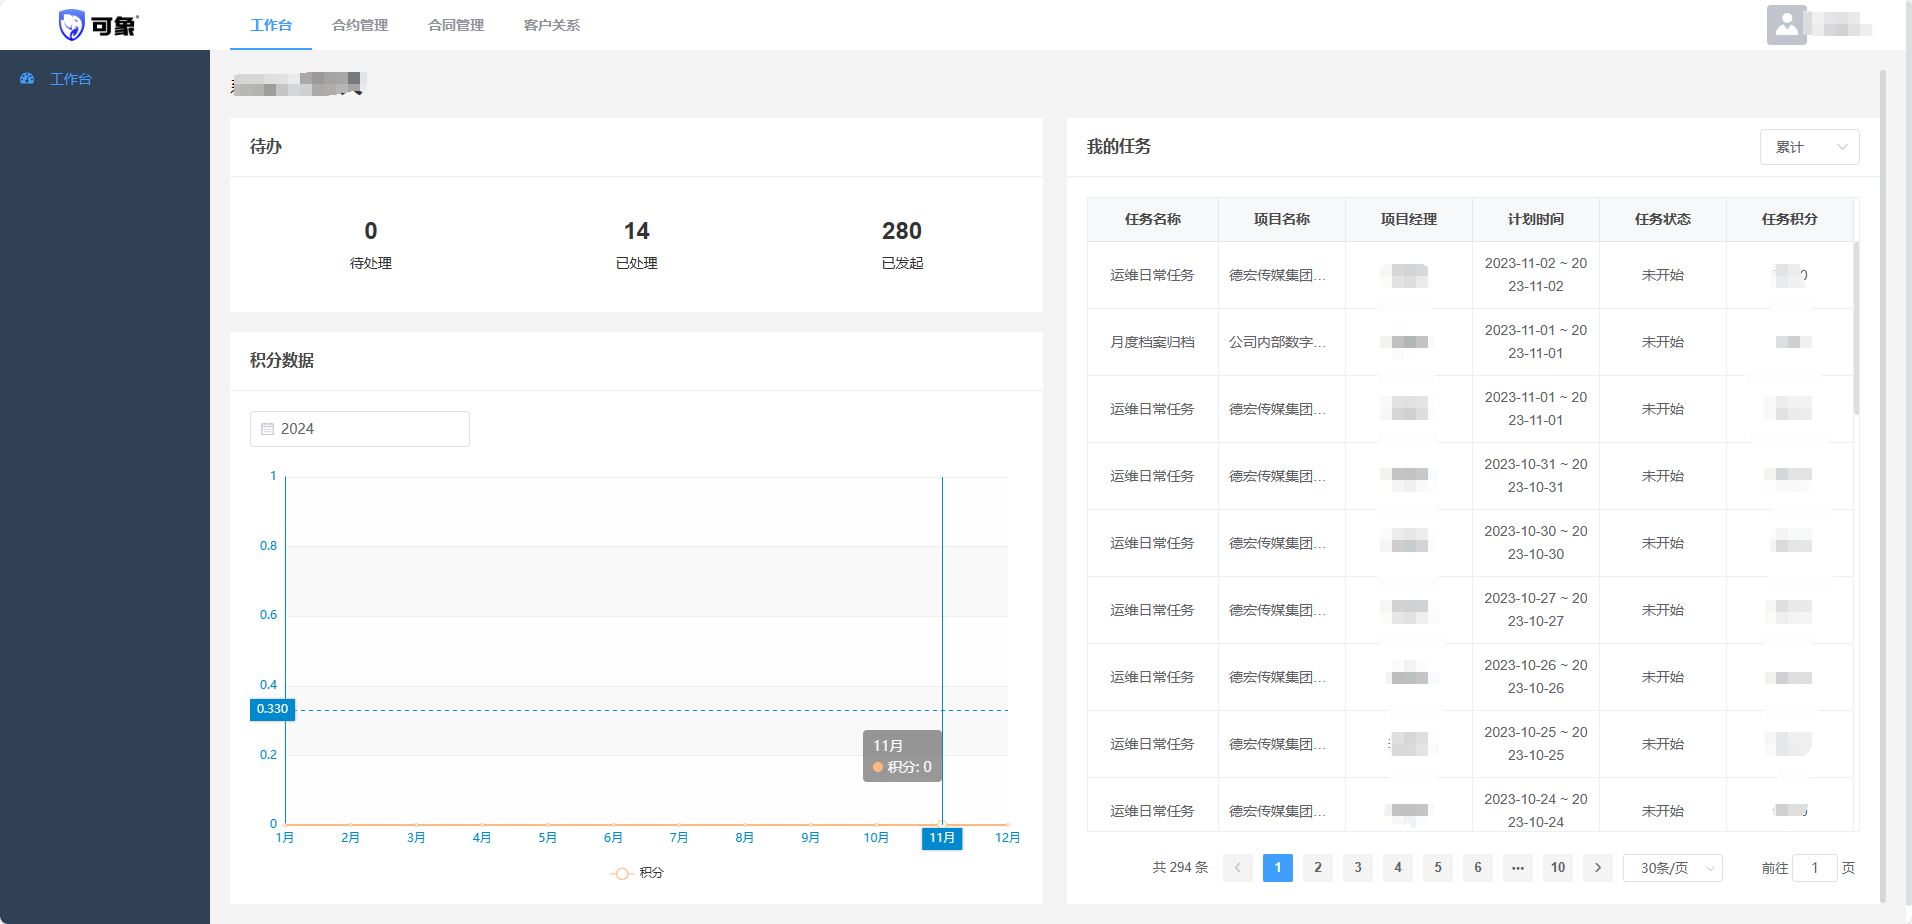Viewport: 1912px width, 924px height.
Task: Click the 项目经理 column header
Action: [x=1409, y=219]
